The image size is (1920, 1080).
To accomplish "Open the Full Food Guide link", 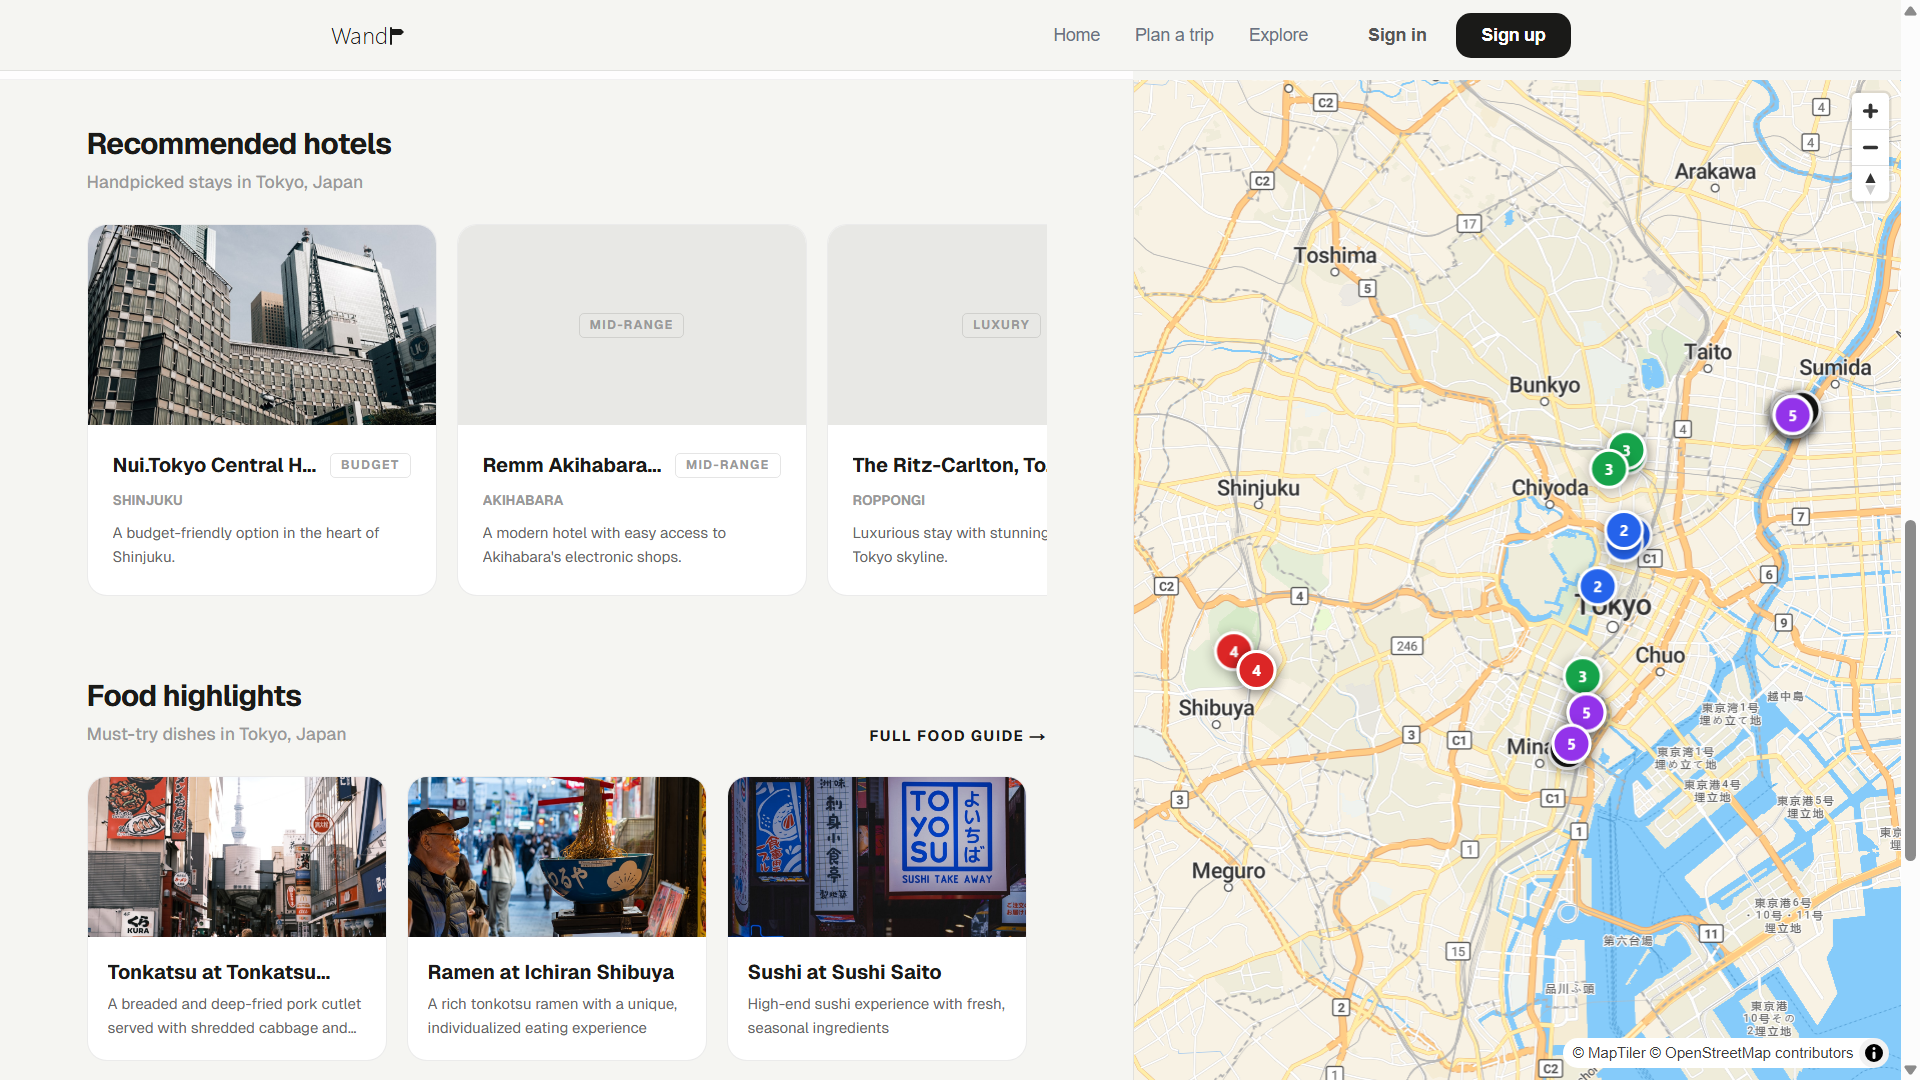I will (957, 736).
